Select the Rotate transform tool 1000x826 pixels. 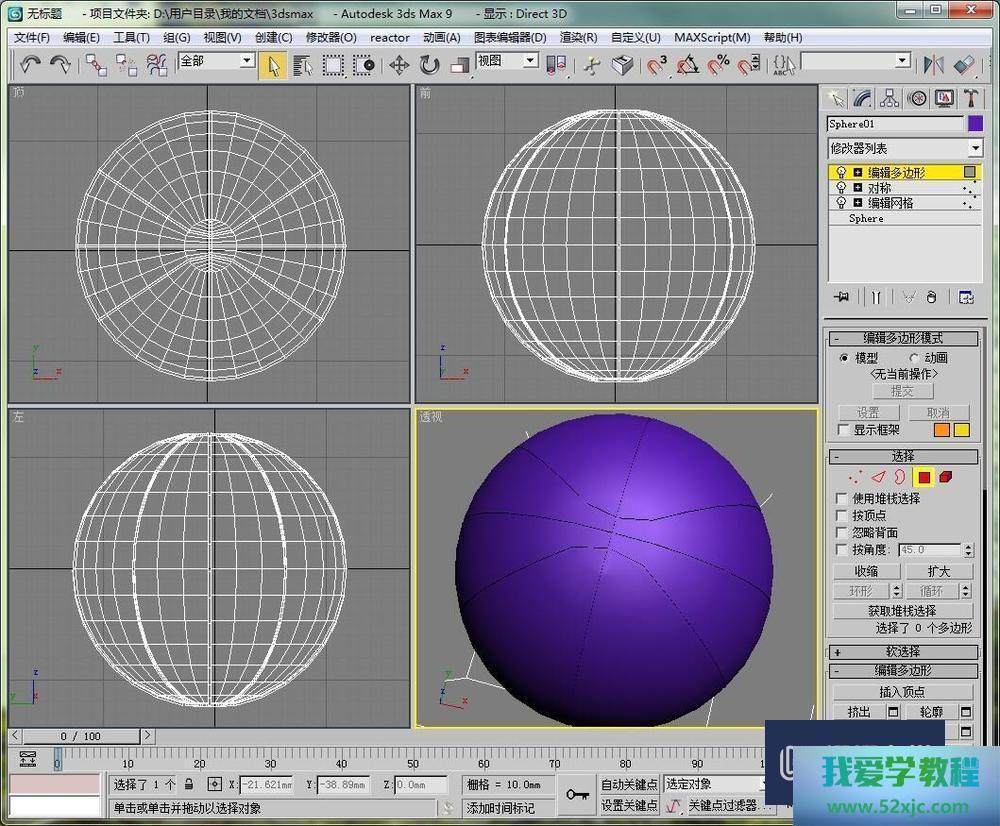tap(429, 65)
